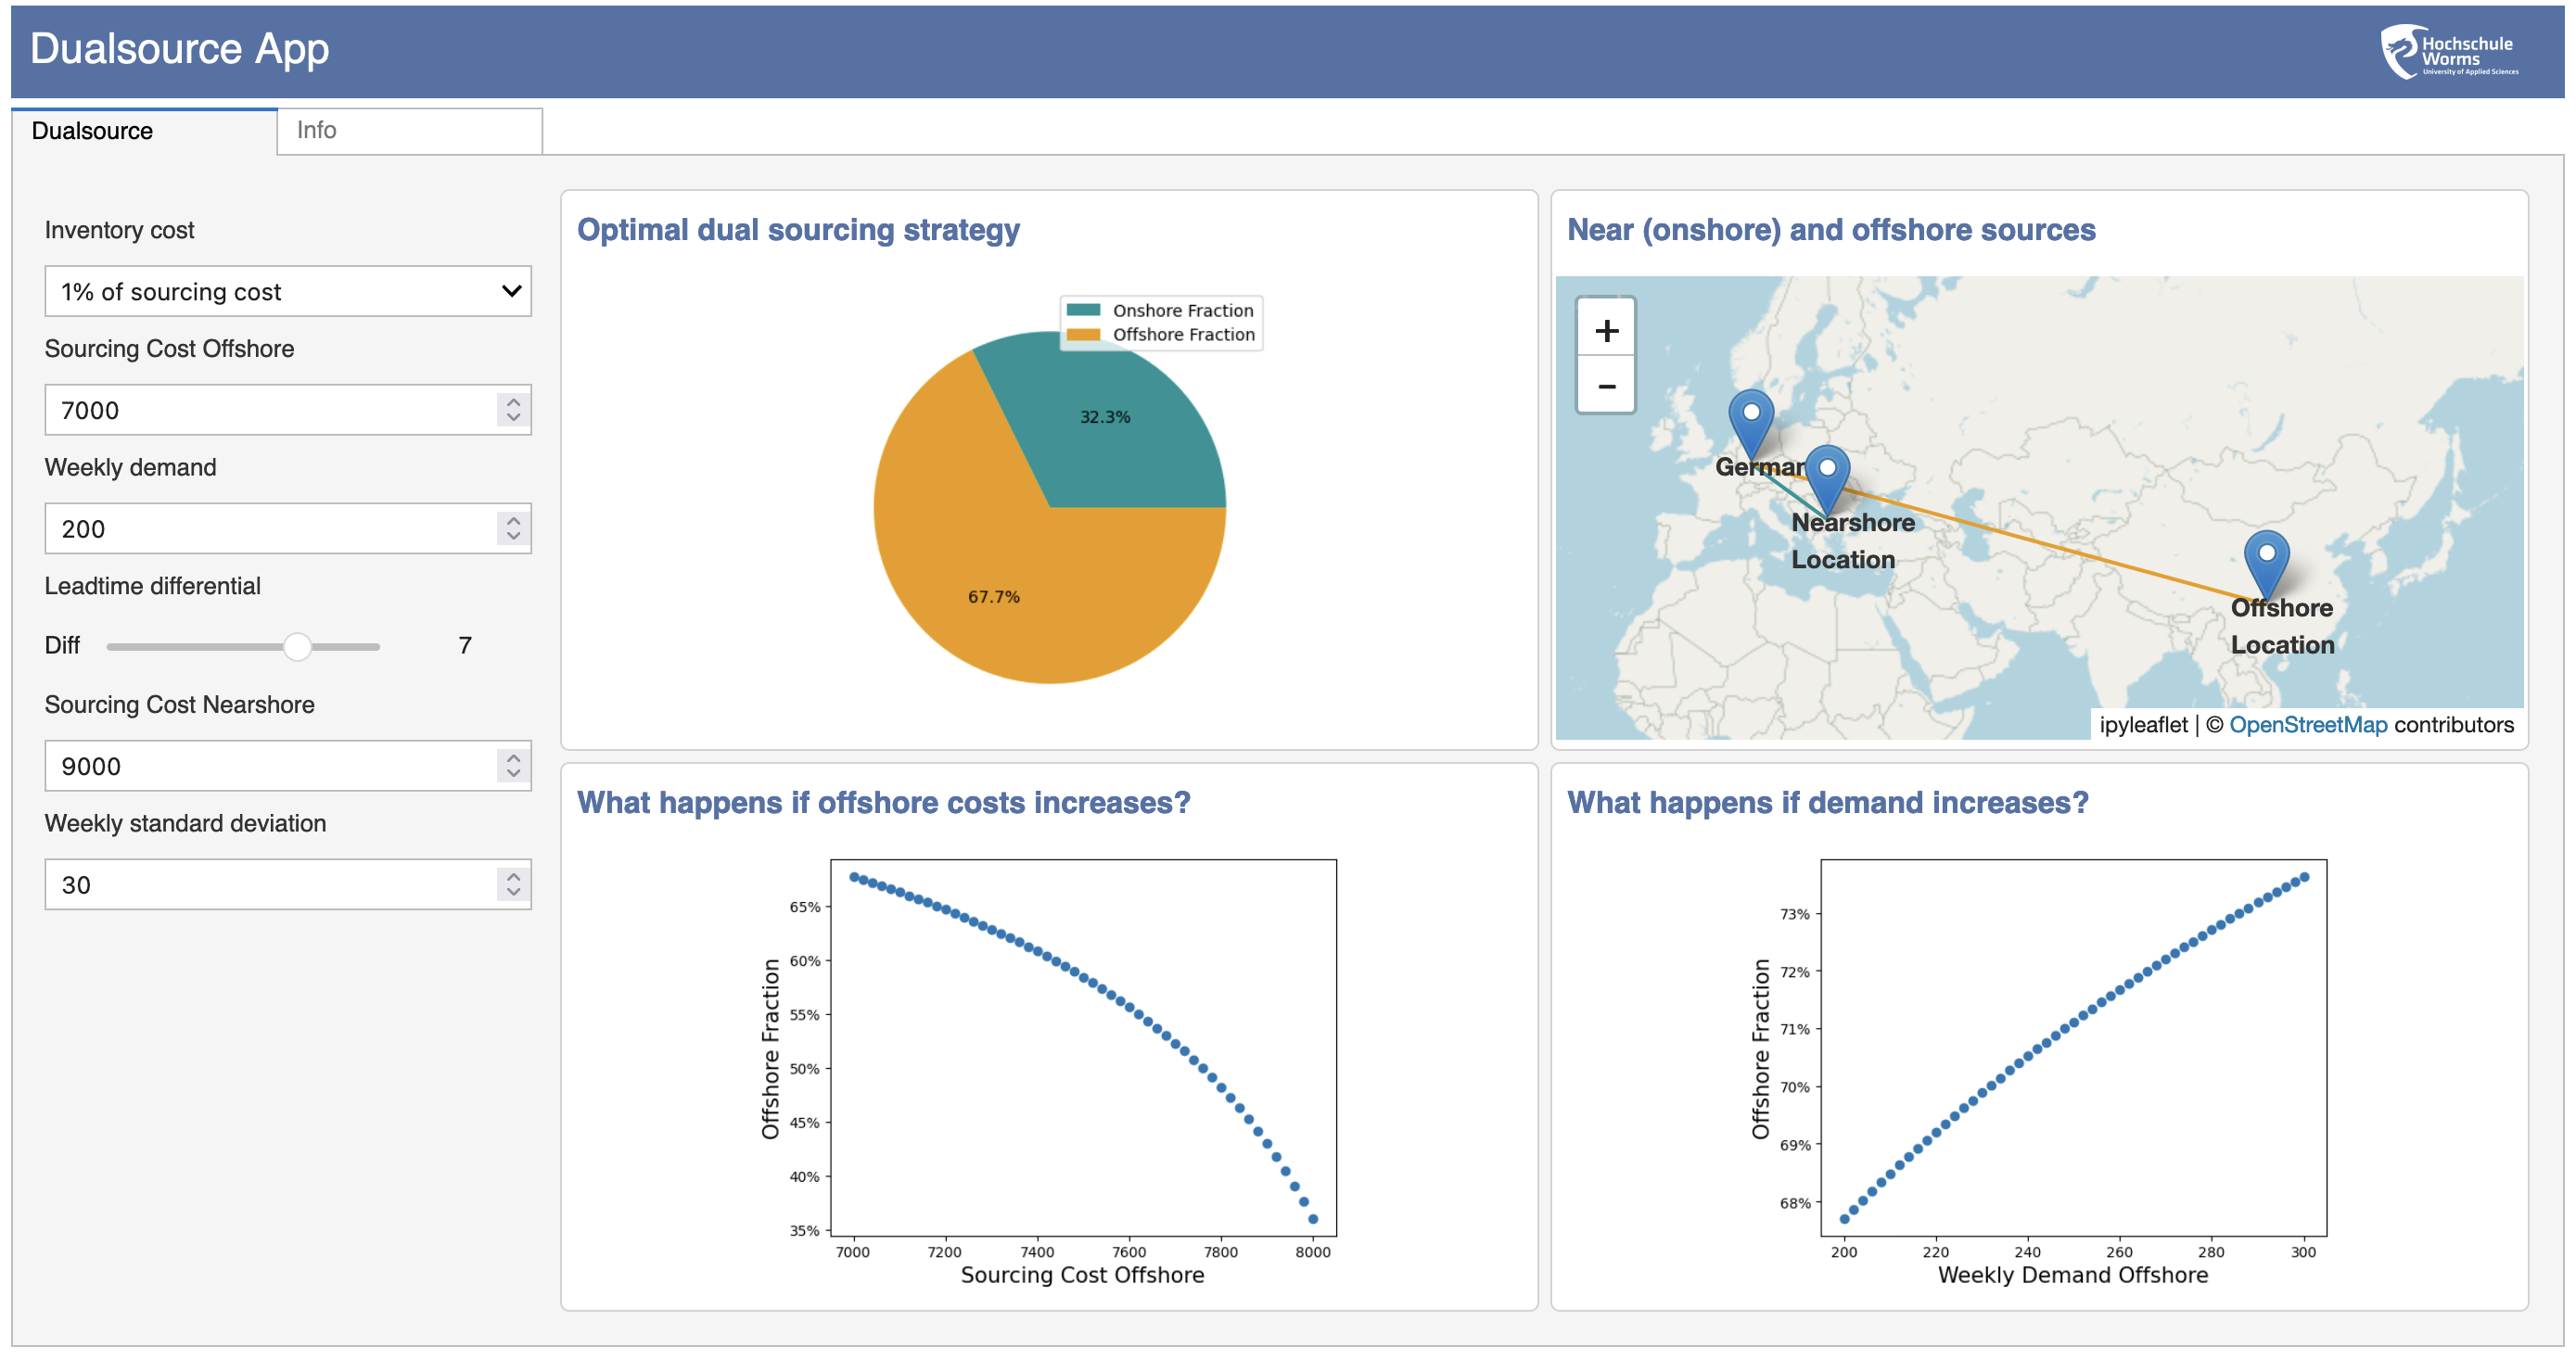
Task: Increase Sourcing Cost Nearshore with up arrow
Action: click(x=513, y=757)
